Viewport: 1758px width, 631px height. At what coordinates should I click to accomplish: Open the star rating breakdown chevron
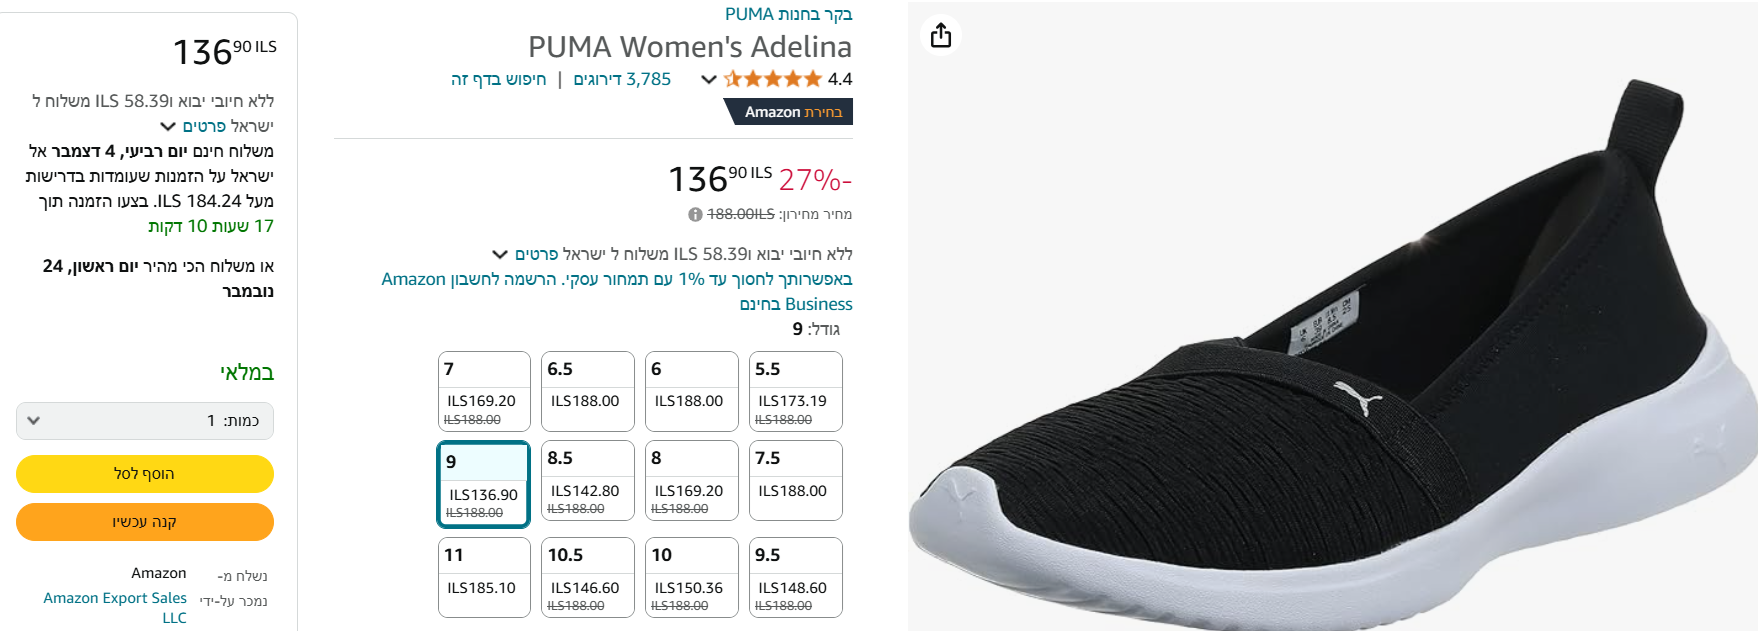pyautogui.click(x=709, y=79)
